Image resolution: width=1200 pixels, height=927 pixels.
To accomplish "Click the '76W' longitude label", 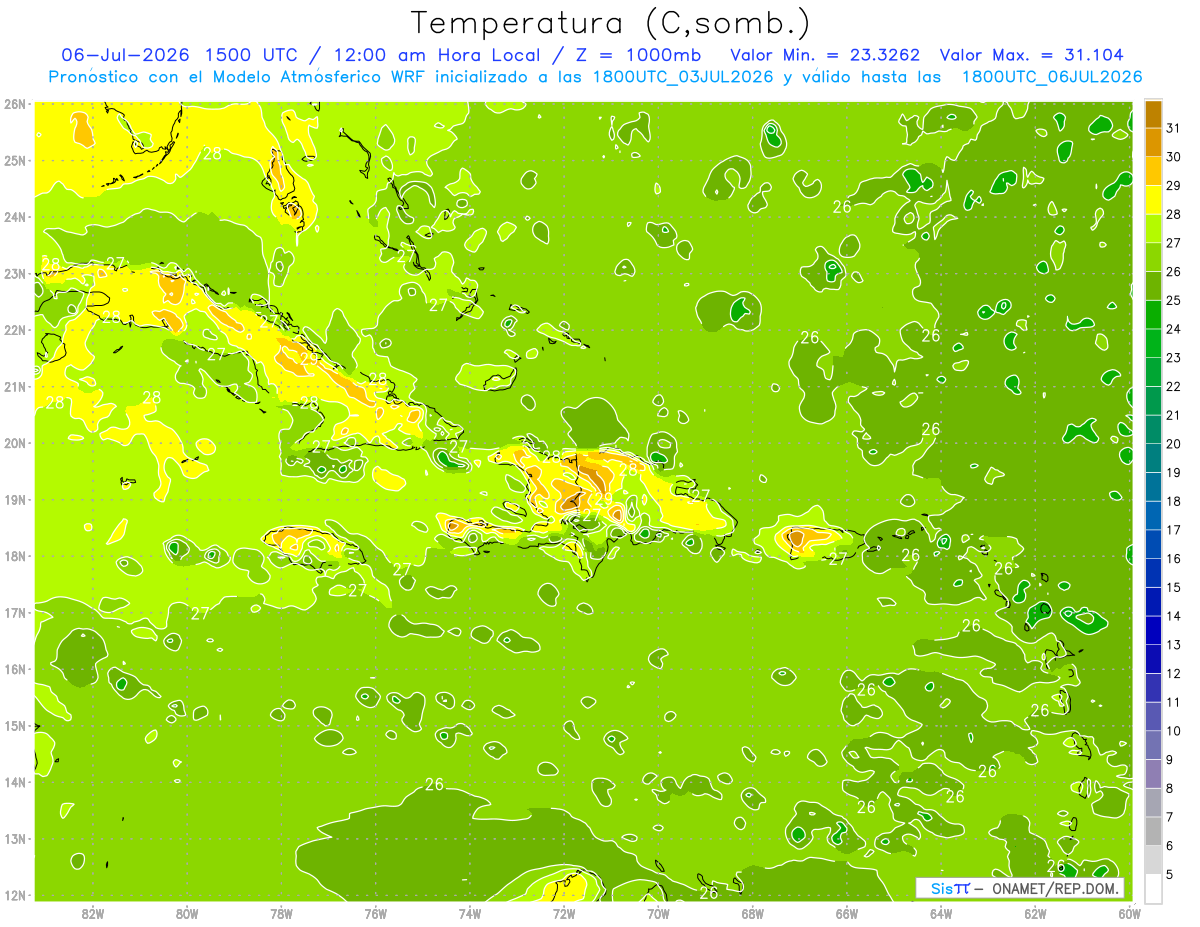I will click(376, 913).
